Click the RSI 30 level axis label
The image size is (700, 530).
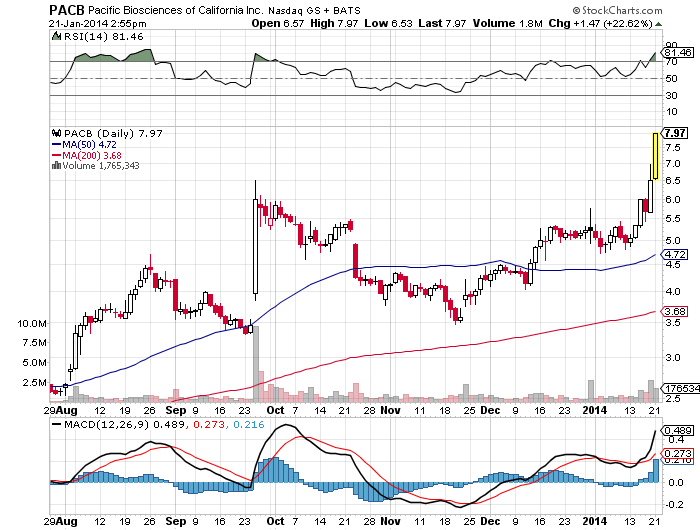tap(671, 95)
